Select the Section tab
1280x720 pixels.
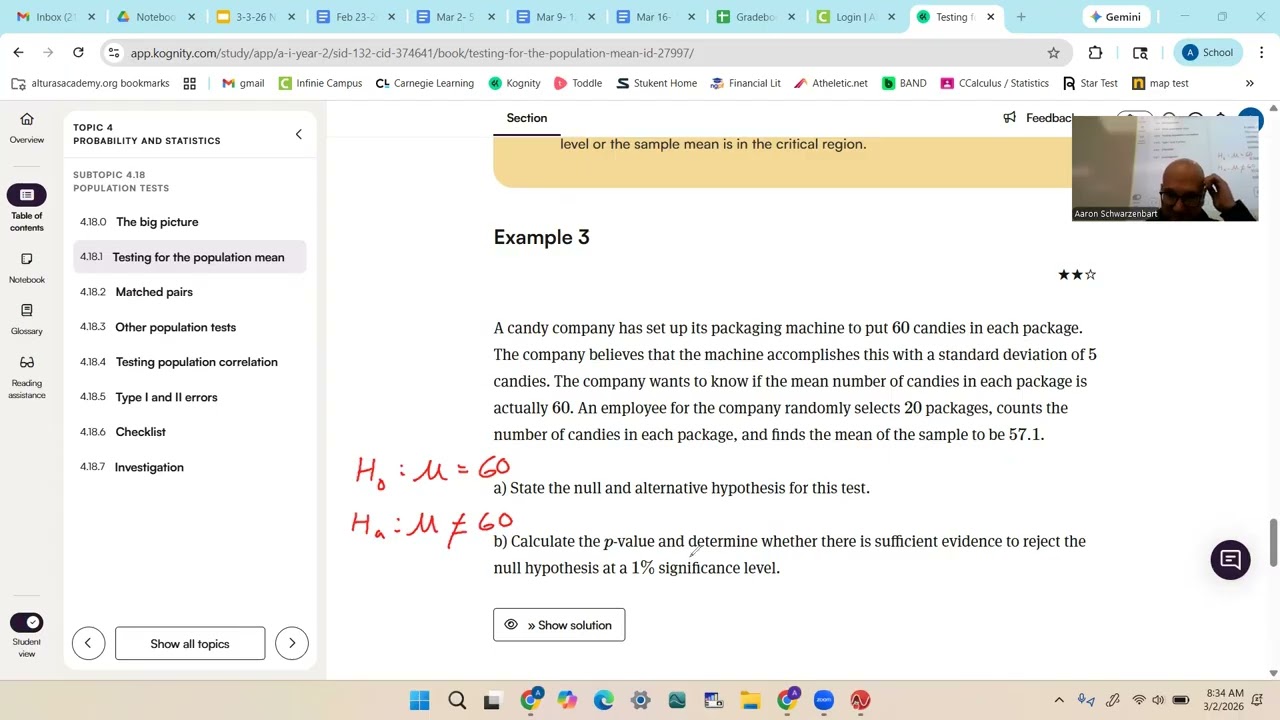click(527, 118)
